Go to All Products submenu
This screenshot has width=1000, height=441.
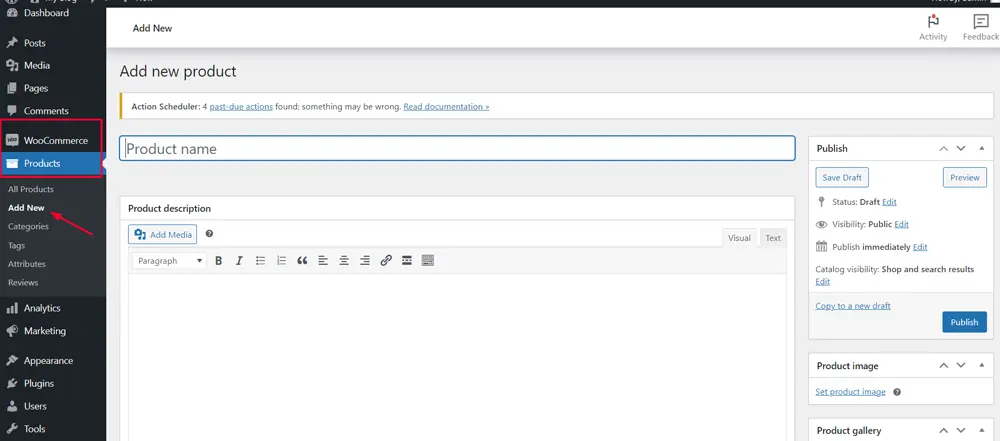31,189
